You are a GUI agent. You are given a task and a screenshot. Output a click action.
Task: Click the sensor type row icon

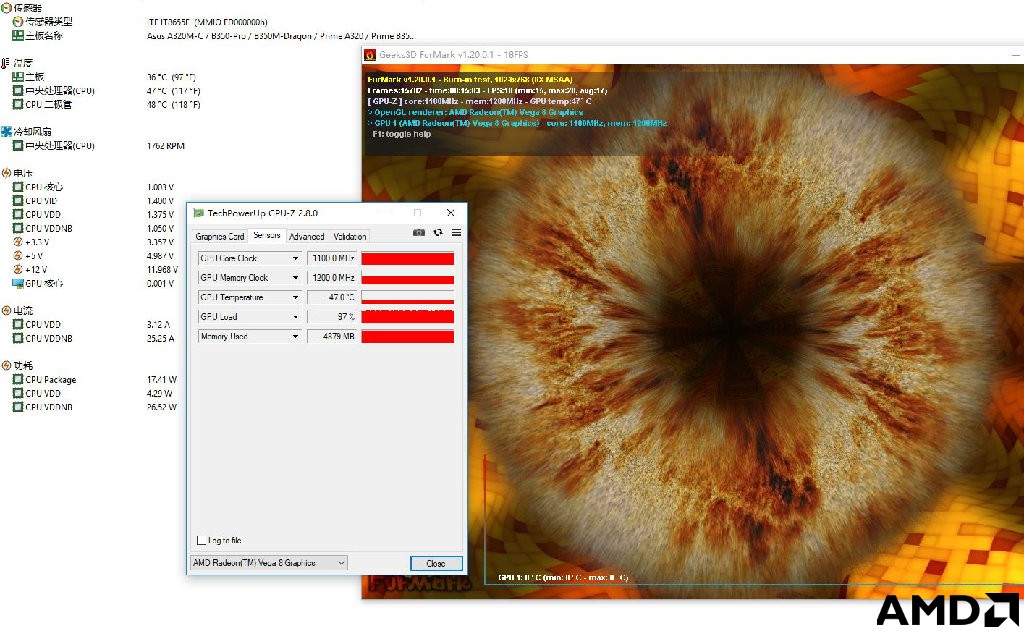(18, 22)
